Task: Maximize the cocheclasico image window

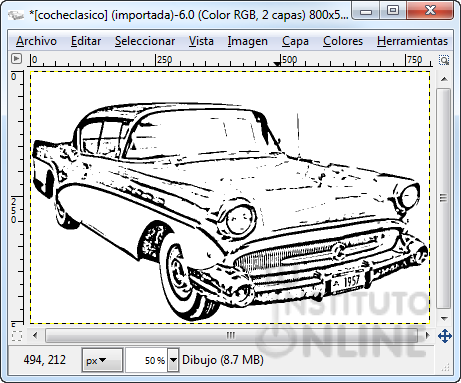Action: pyautogui.click(x=393, y=11)
